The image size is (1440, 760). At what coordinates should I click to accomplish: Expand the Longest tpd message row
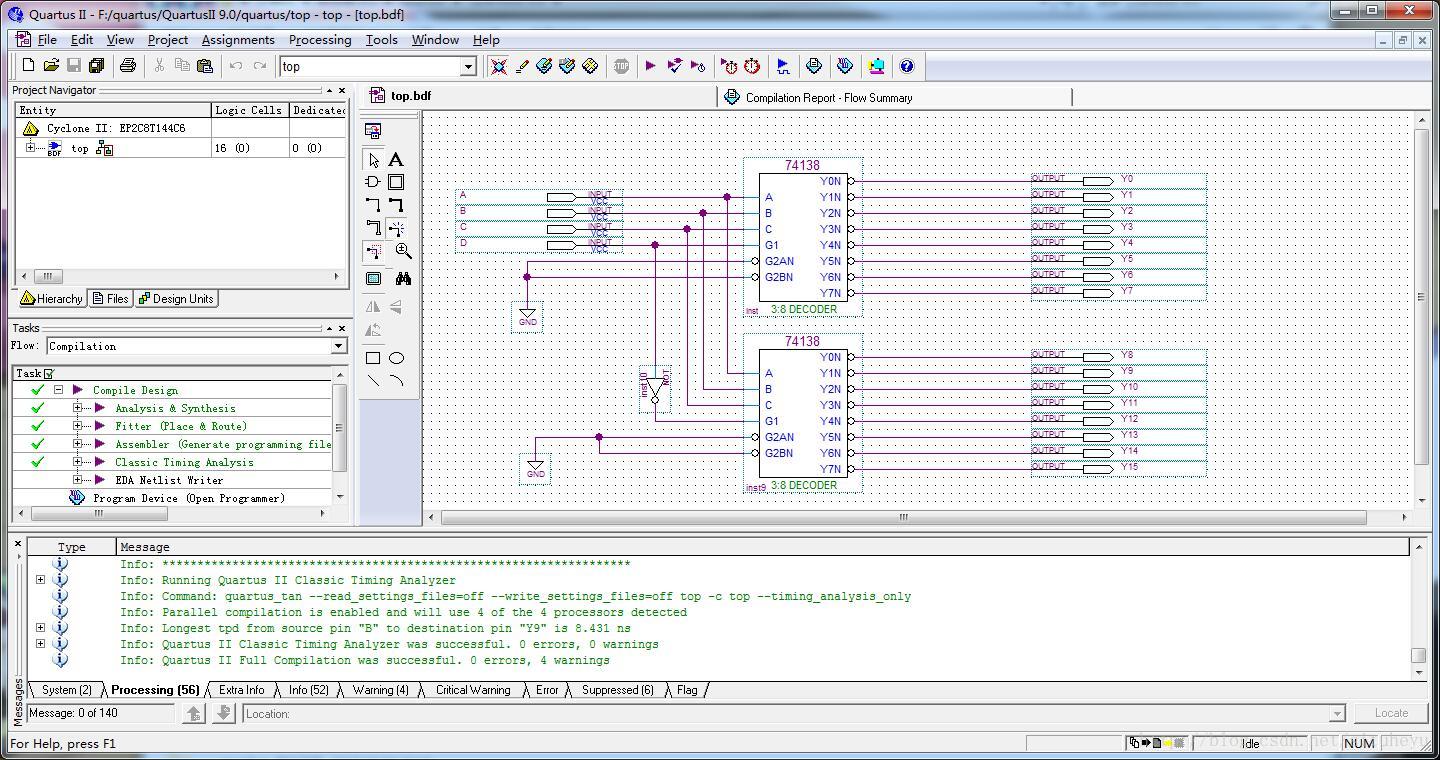click(40, 628)
